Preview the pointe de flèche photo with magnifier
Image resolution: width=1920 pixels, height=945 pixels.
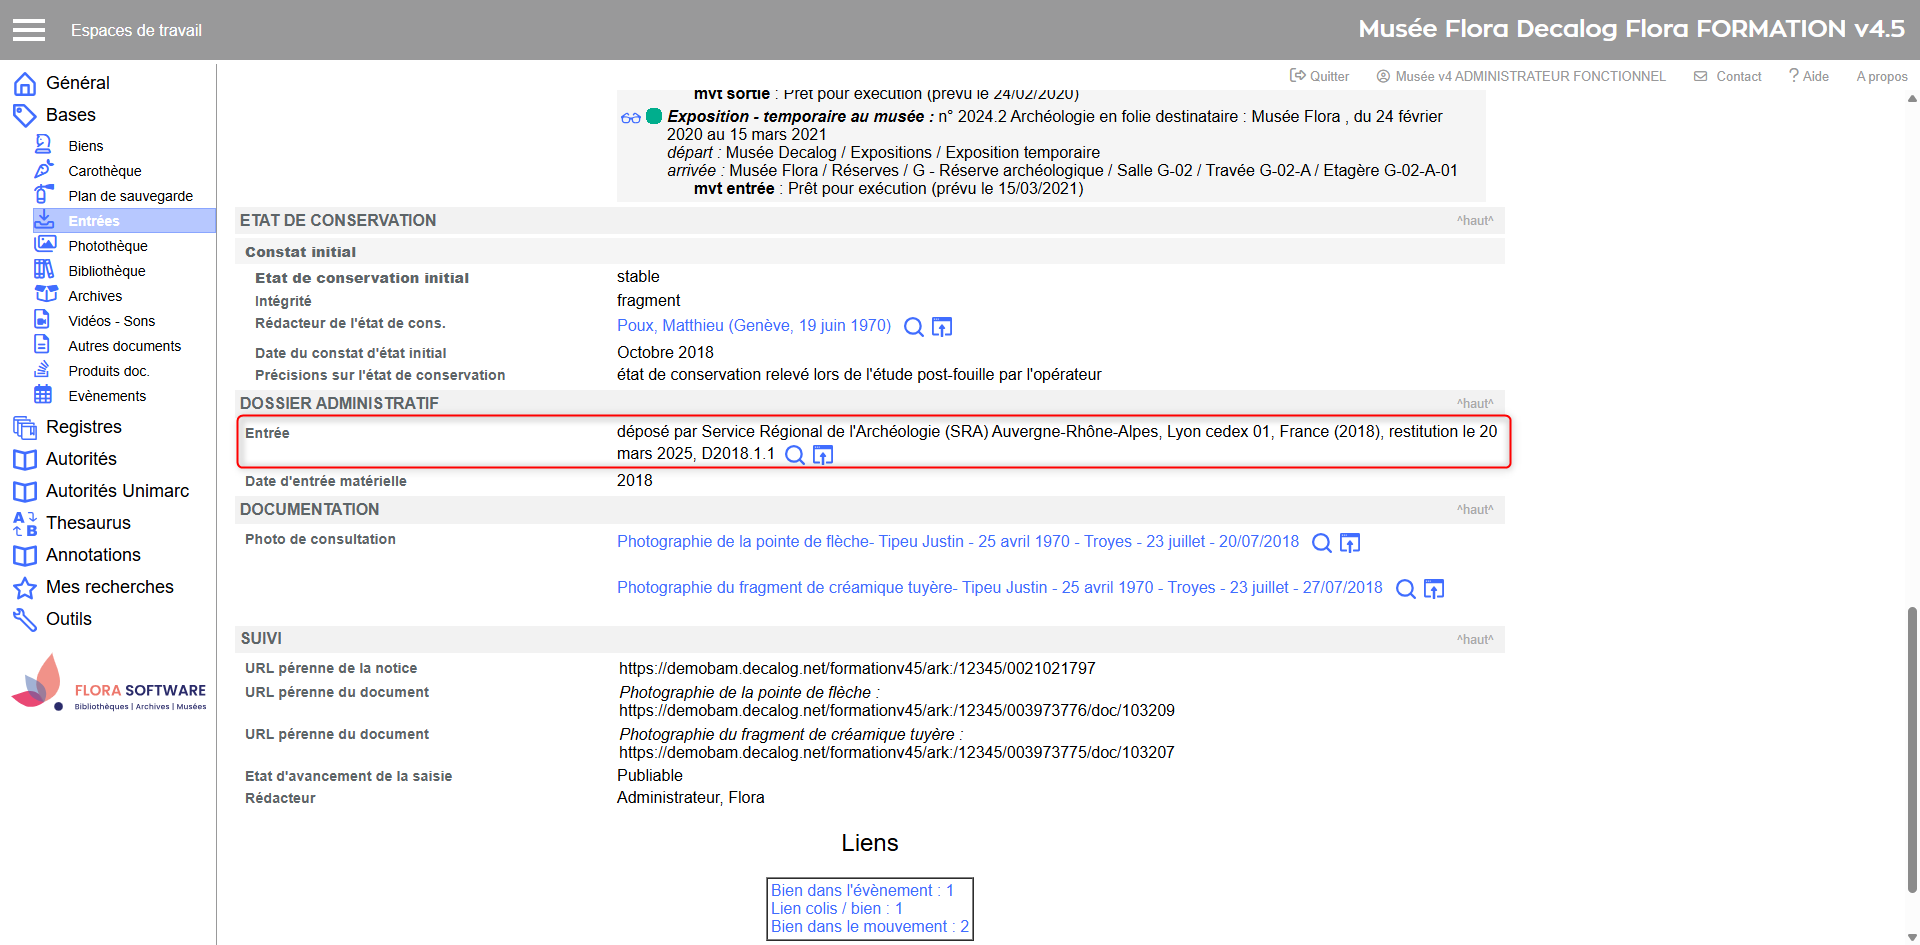point(1321,543)
